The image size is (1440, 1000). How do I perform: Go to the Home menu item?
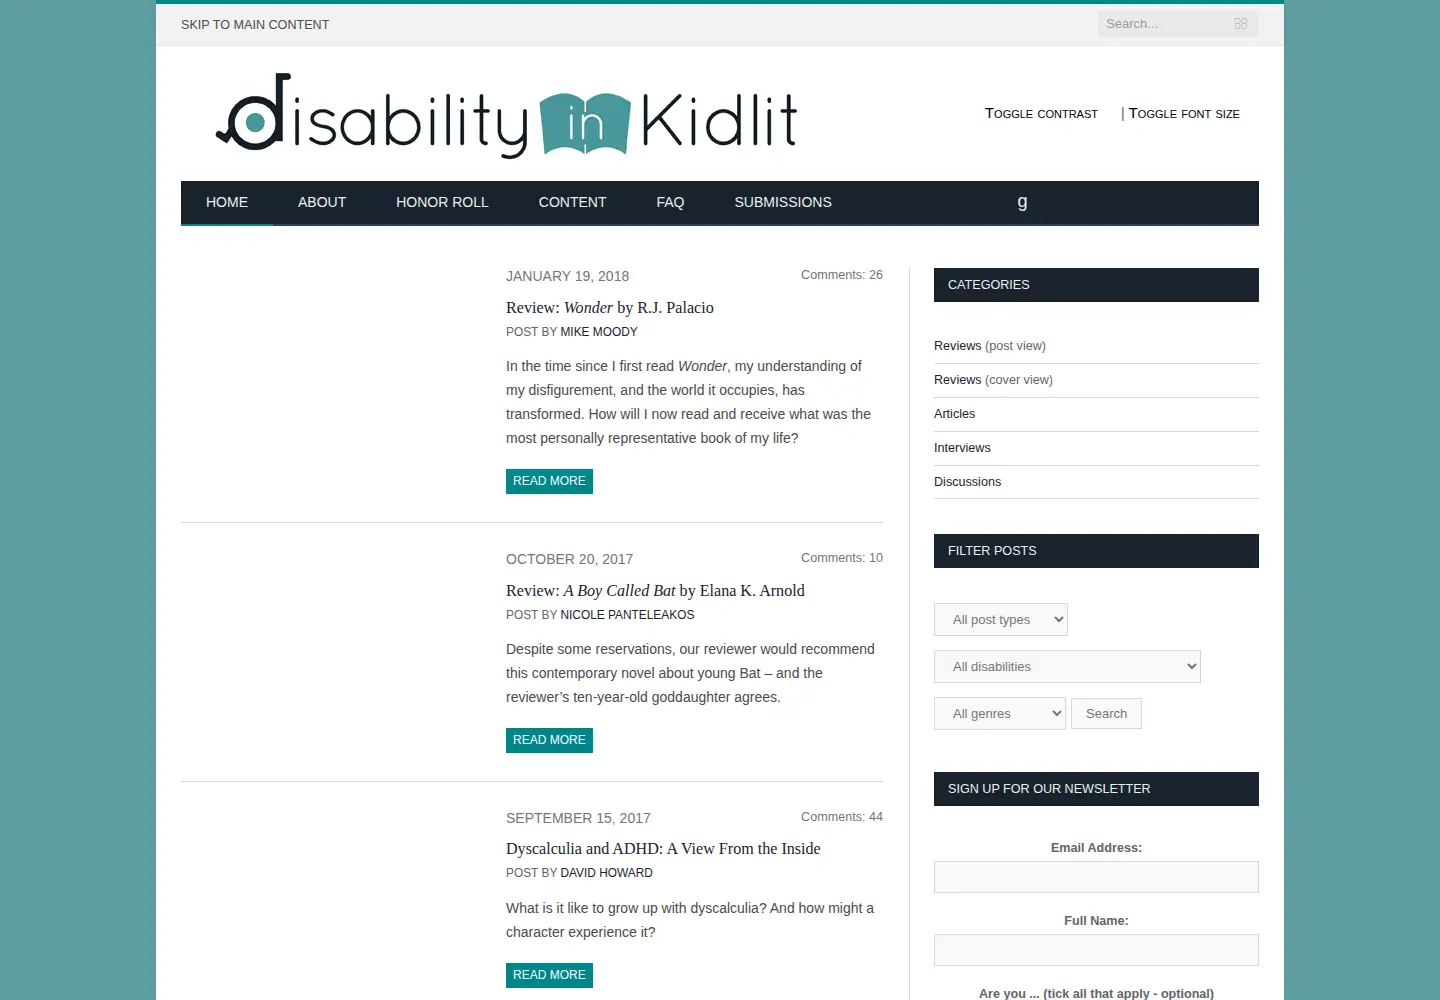pos(227,202)
